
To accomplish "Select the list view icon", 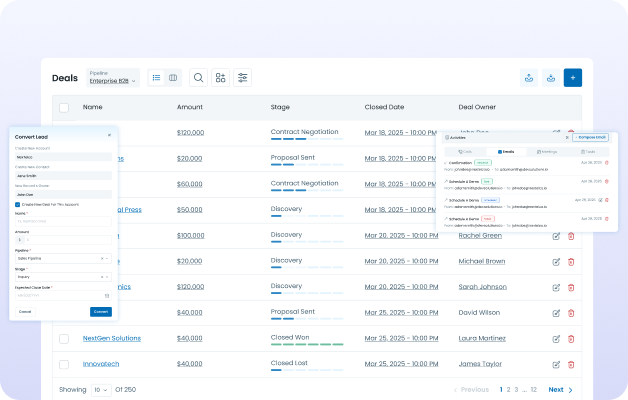I will click(156, 78).
